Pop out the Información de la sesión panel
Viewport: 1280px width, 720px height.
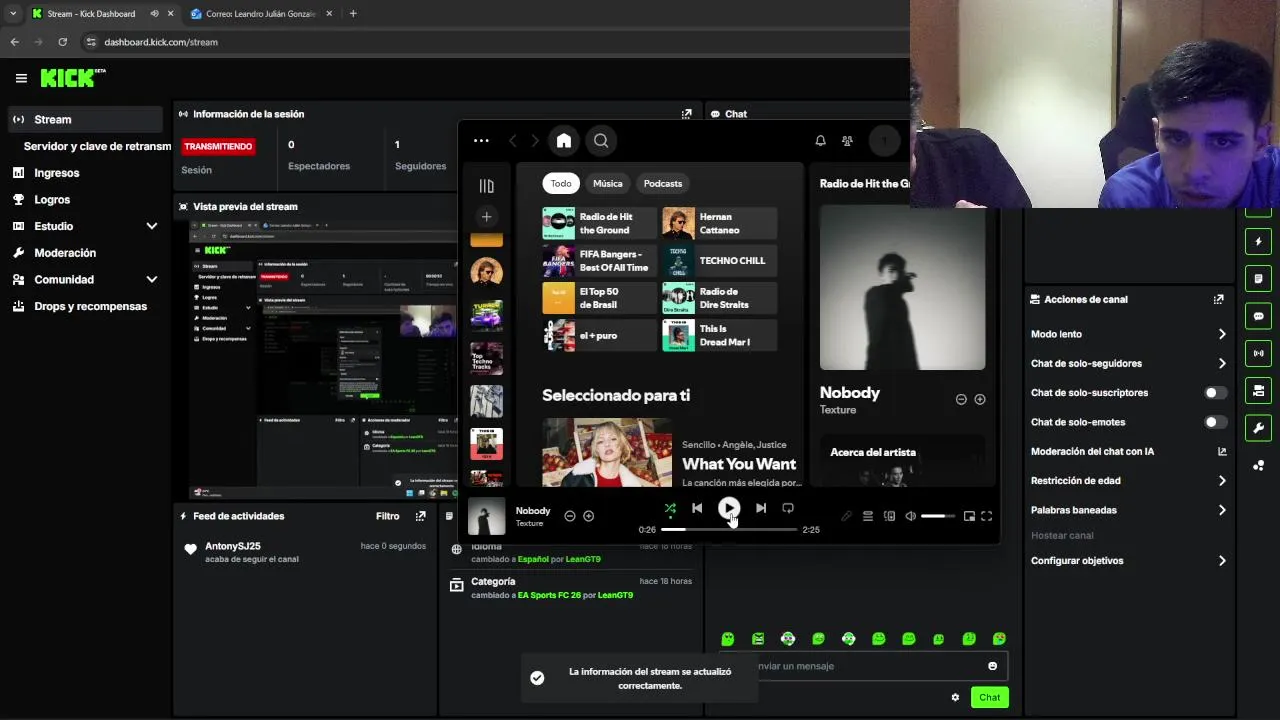tap(686, 114)
